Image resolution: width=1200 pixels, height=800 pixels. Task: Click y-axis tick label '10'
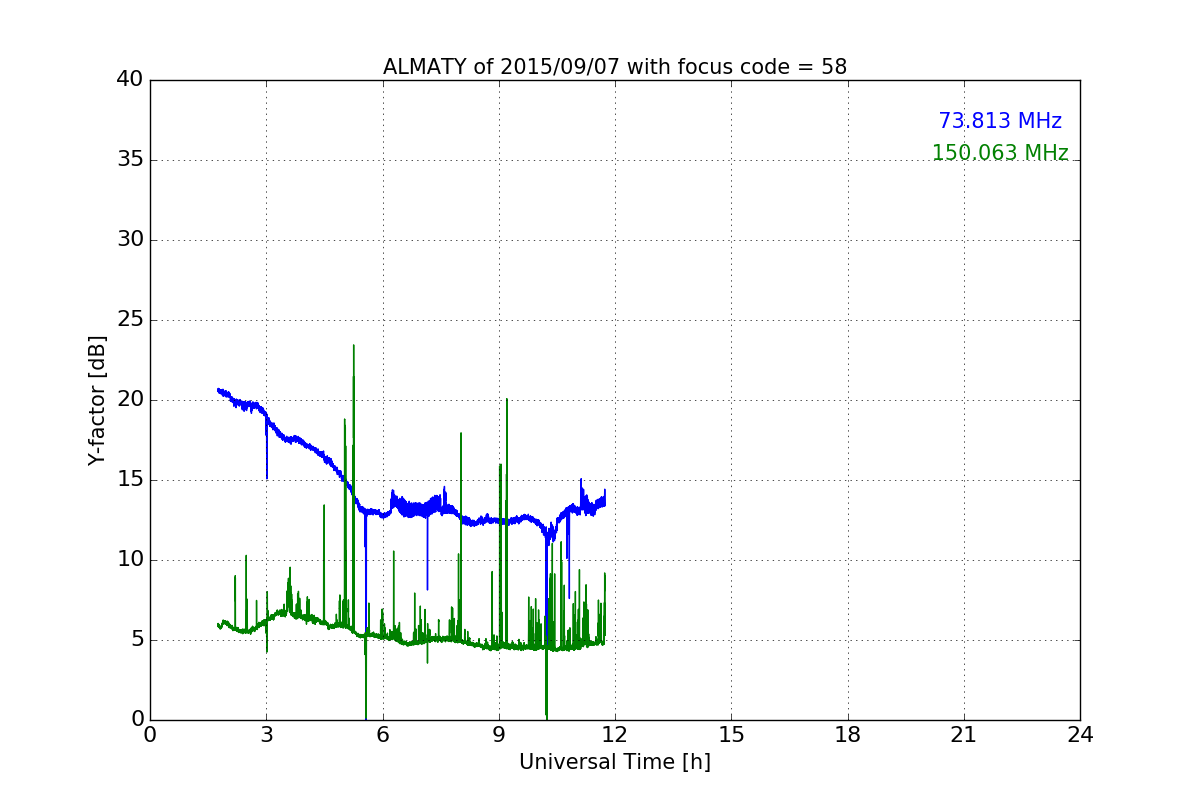click(130, 560)
